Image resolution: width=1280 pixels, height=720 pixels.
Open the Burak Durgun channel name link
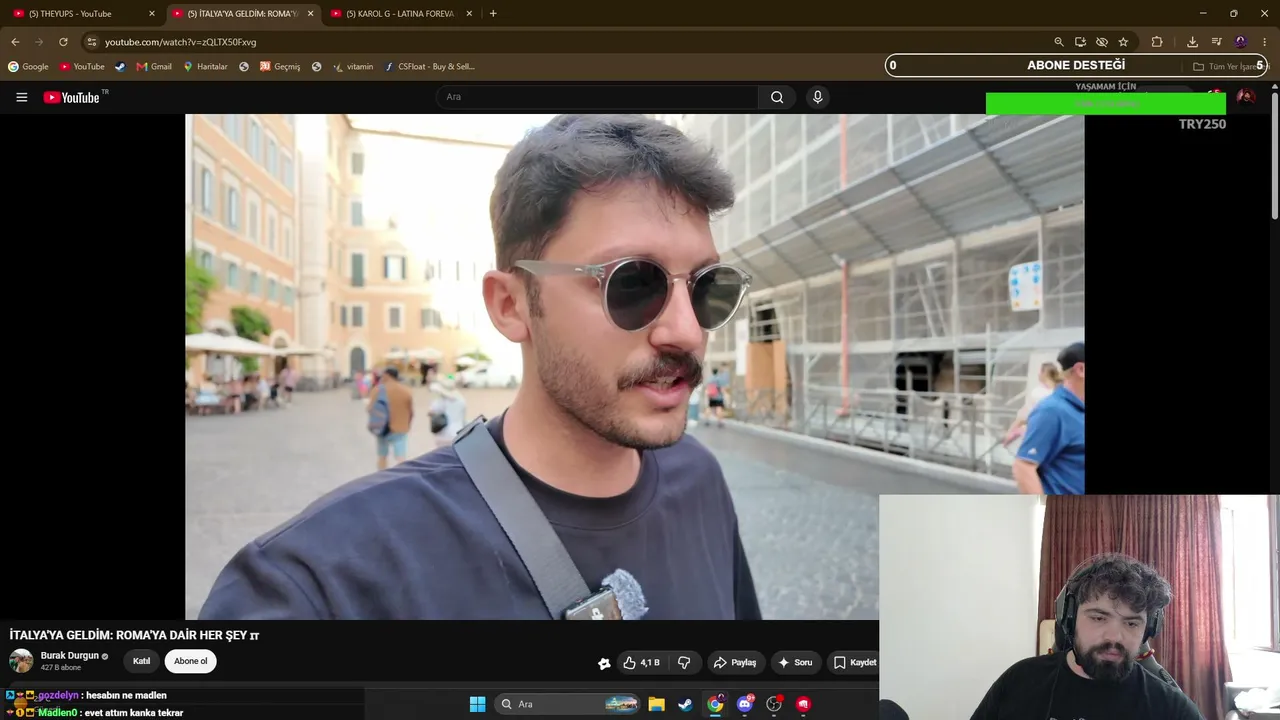70,656
